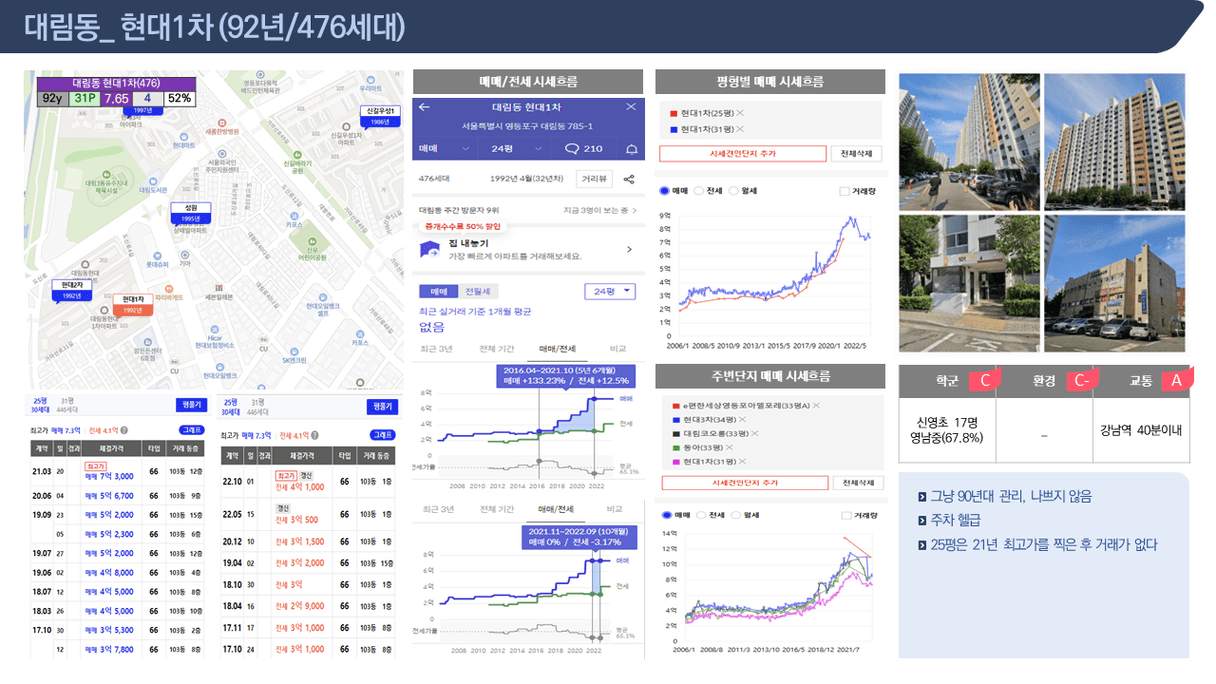Click the 거리뷰 button
Image resolution: width=1216 pixels, height=684 pixels.
click(x=594, y=179)
